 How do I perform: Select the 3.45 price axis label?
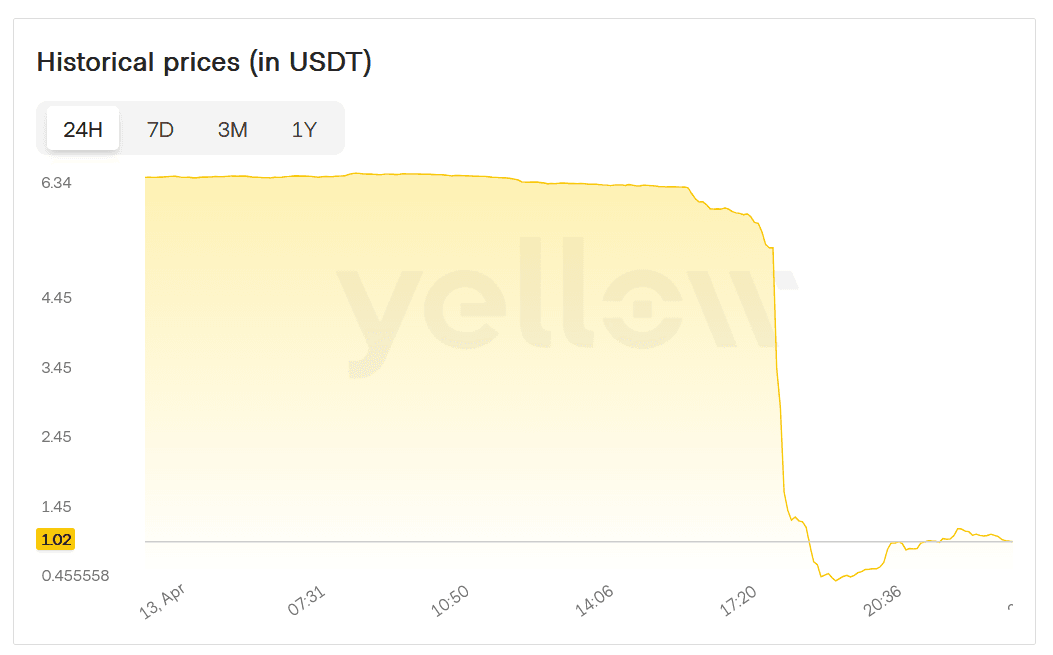(56, 368)
